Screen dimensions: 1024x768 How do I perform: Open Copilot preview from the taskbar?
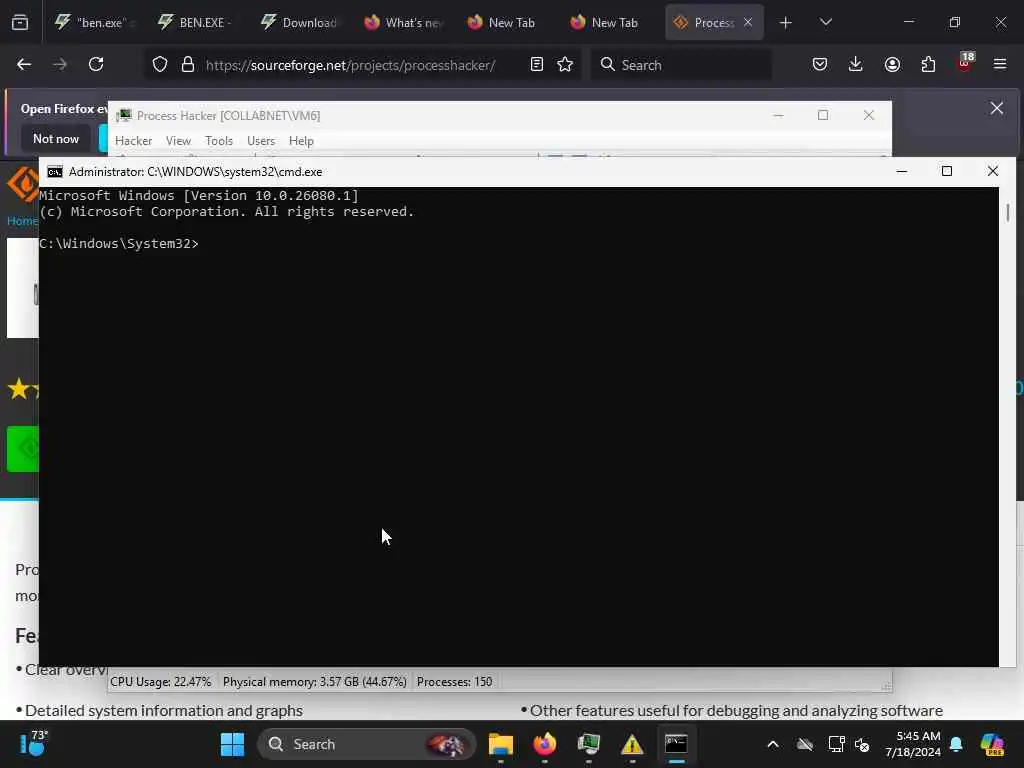click(992, 744)
